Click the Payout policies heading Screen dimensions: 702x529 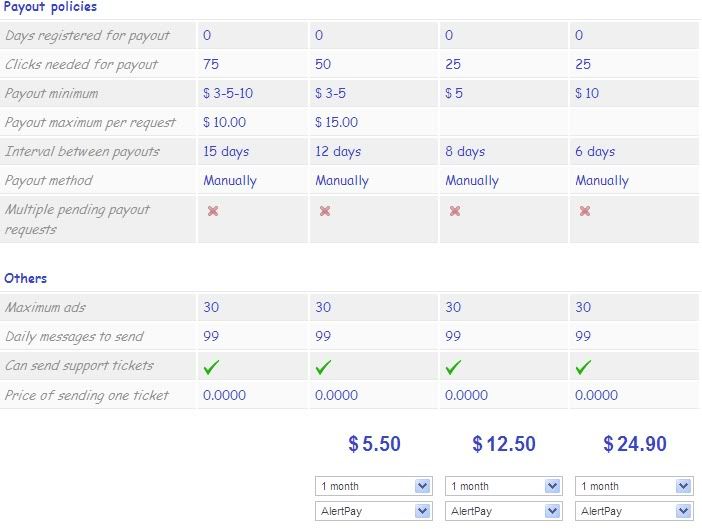click(x=51, y=7)
